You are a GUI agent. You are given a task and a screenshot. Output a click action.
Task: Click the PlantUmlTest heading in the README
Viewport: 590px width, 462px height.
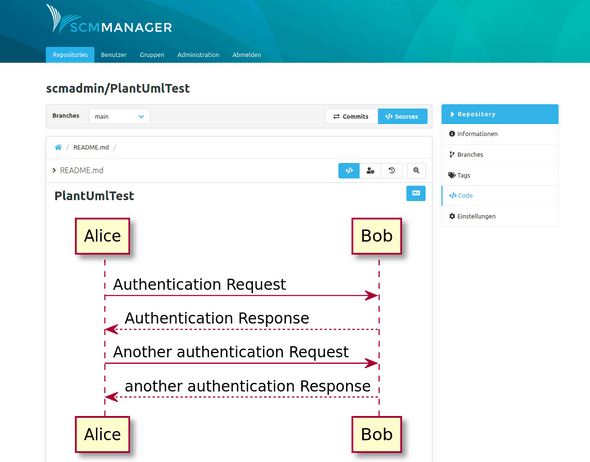[94, 196]
